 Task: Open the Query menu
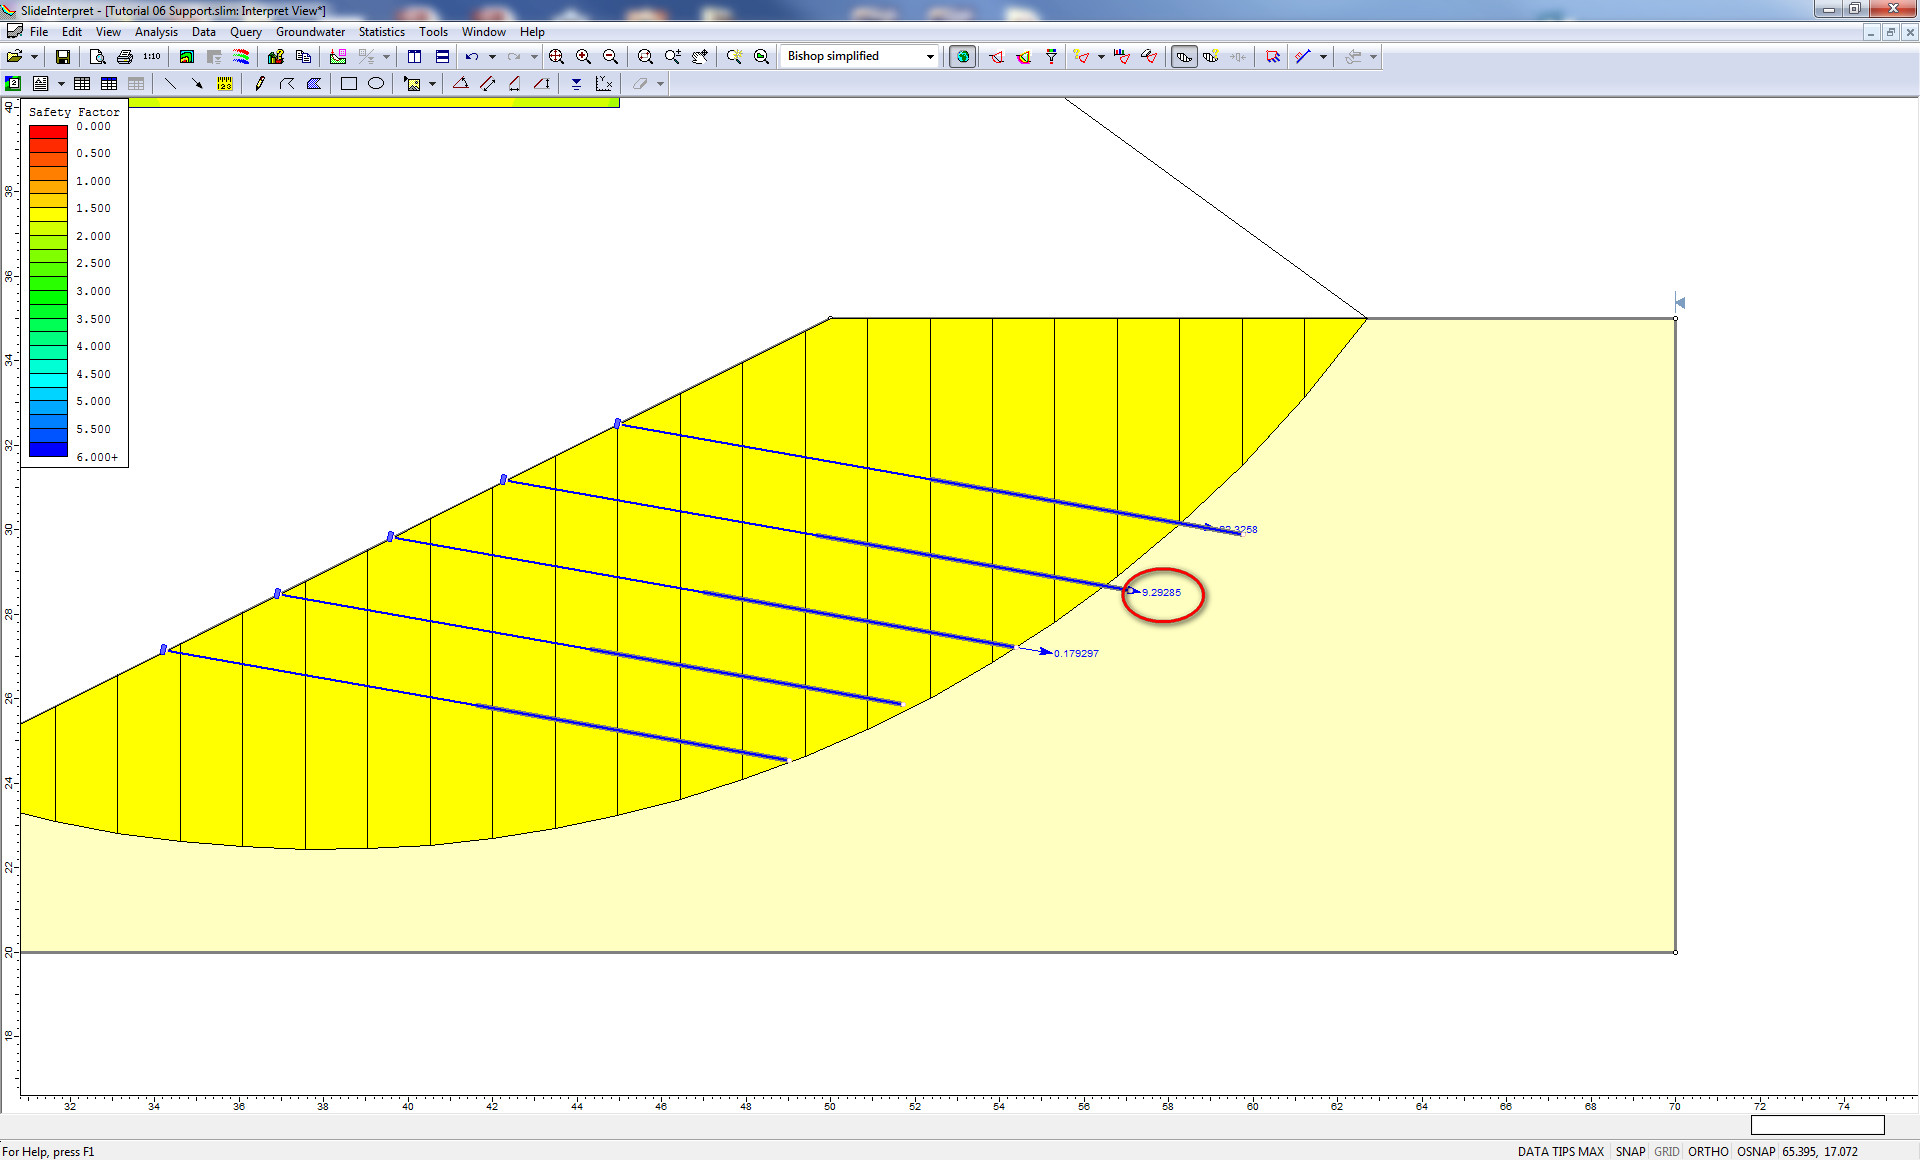(x=245, y=32)
